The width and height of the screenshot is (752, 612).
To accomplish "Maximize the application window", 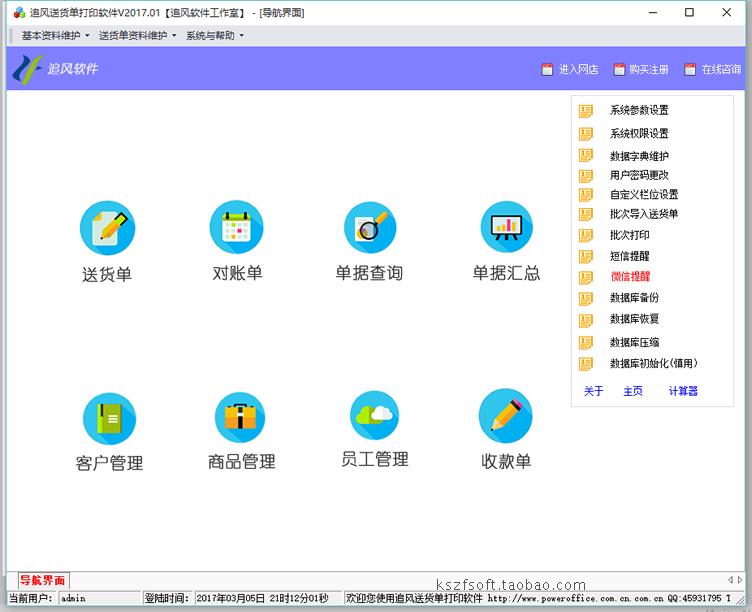I will pos(689,12).
